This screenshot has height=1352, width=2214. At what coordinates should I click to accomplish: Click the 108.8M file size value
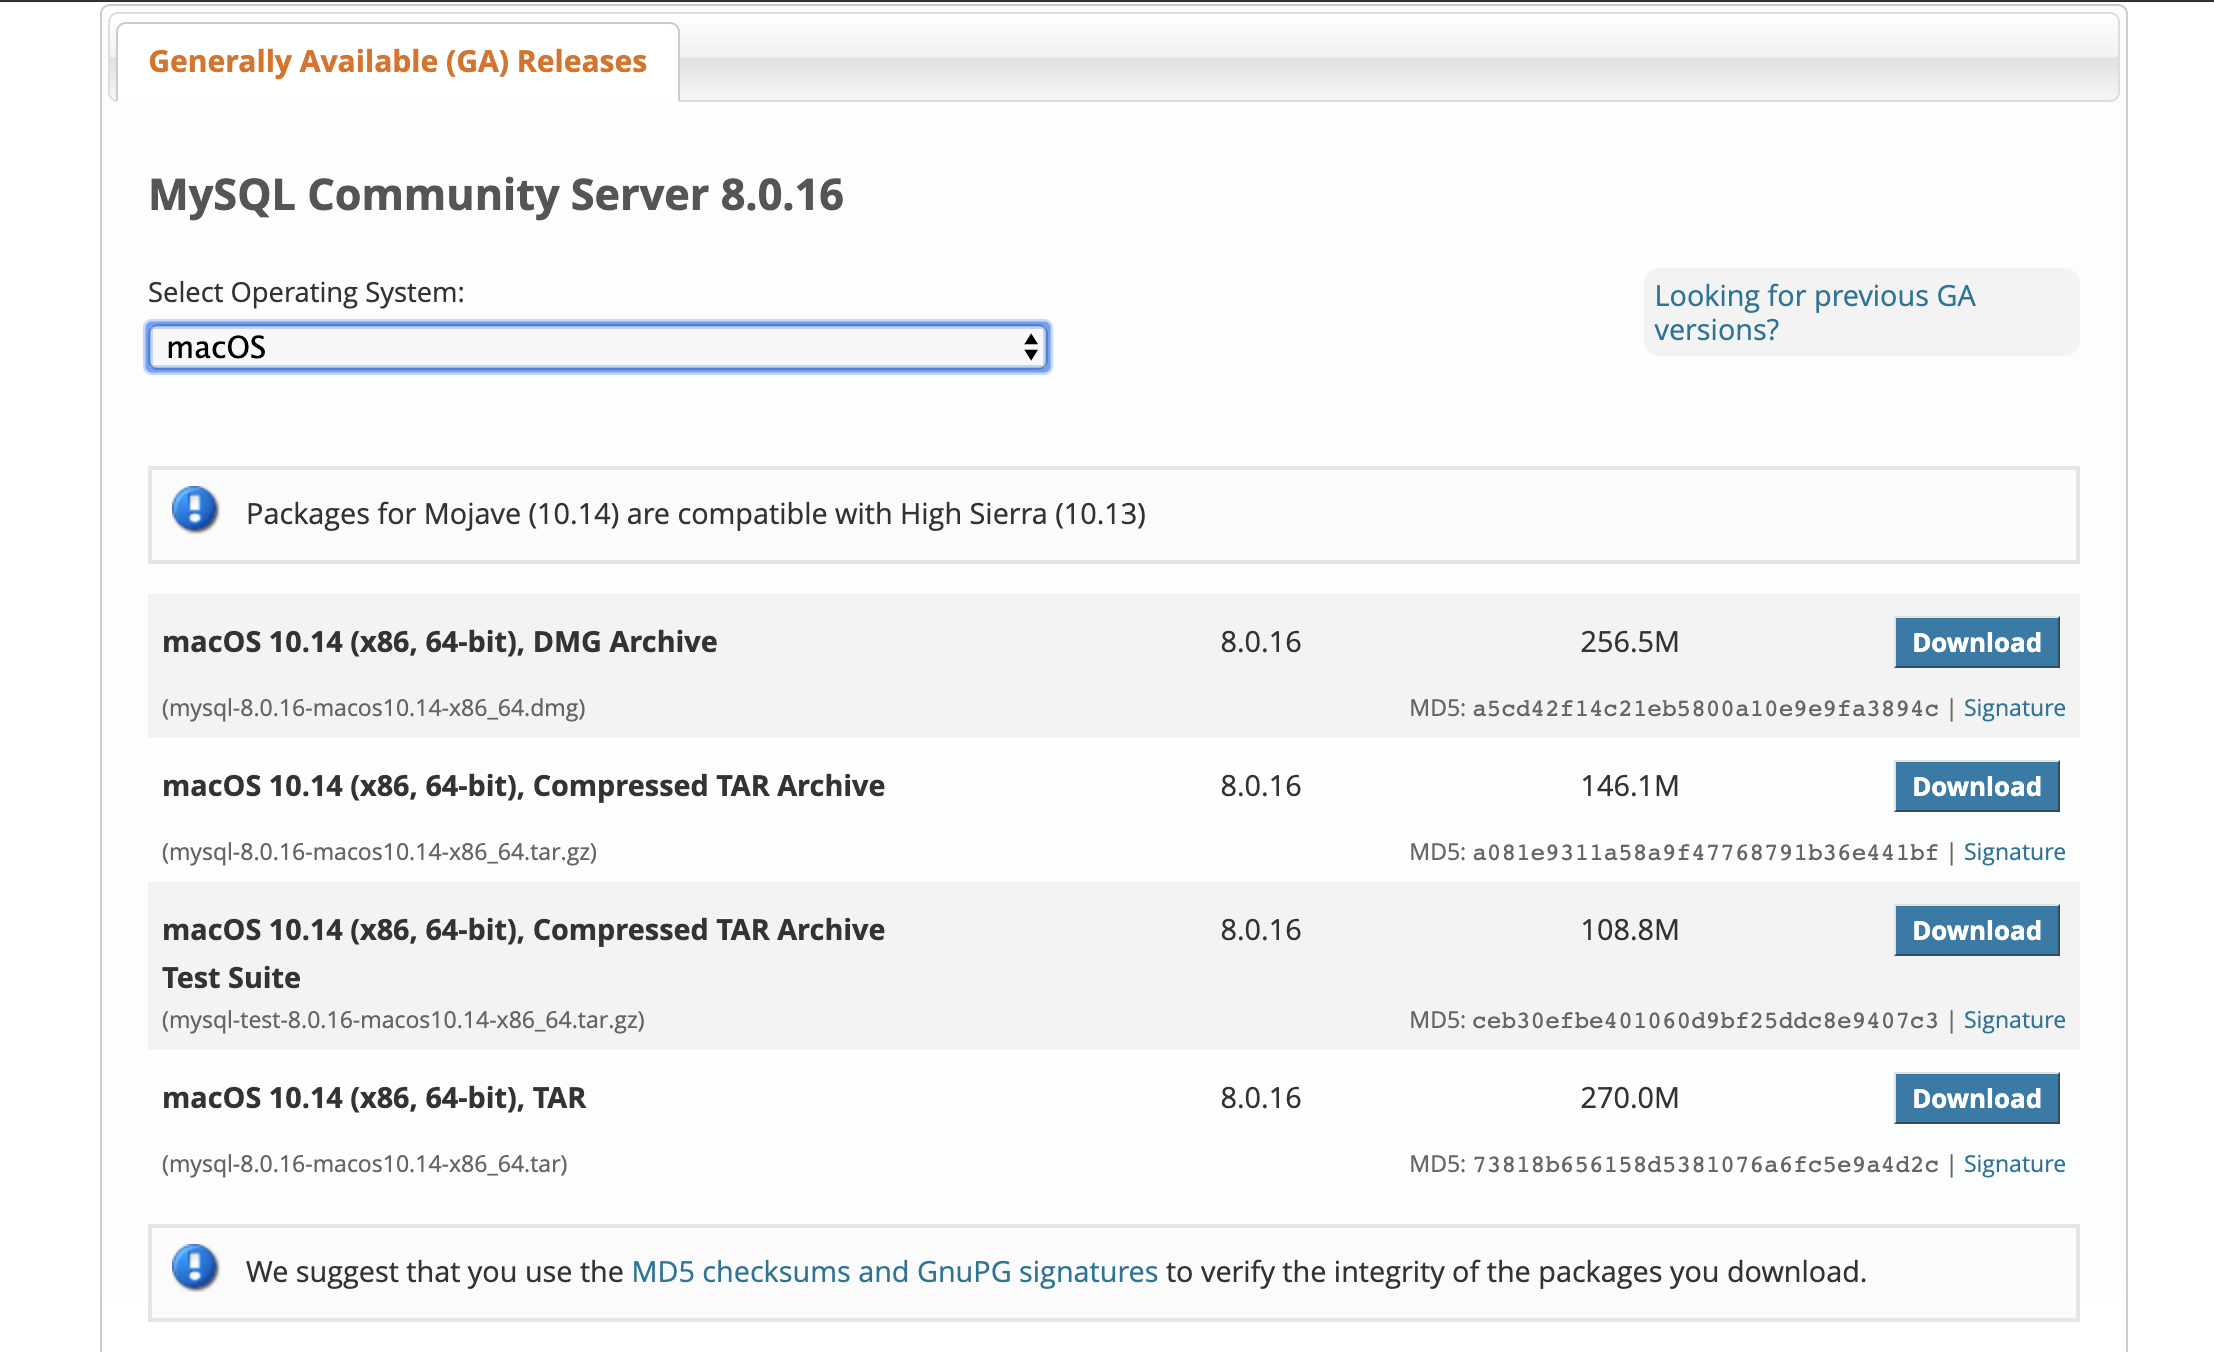[x=1629, y=930]
